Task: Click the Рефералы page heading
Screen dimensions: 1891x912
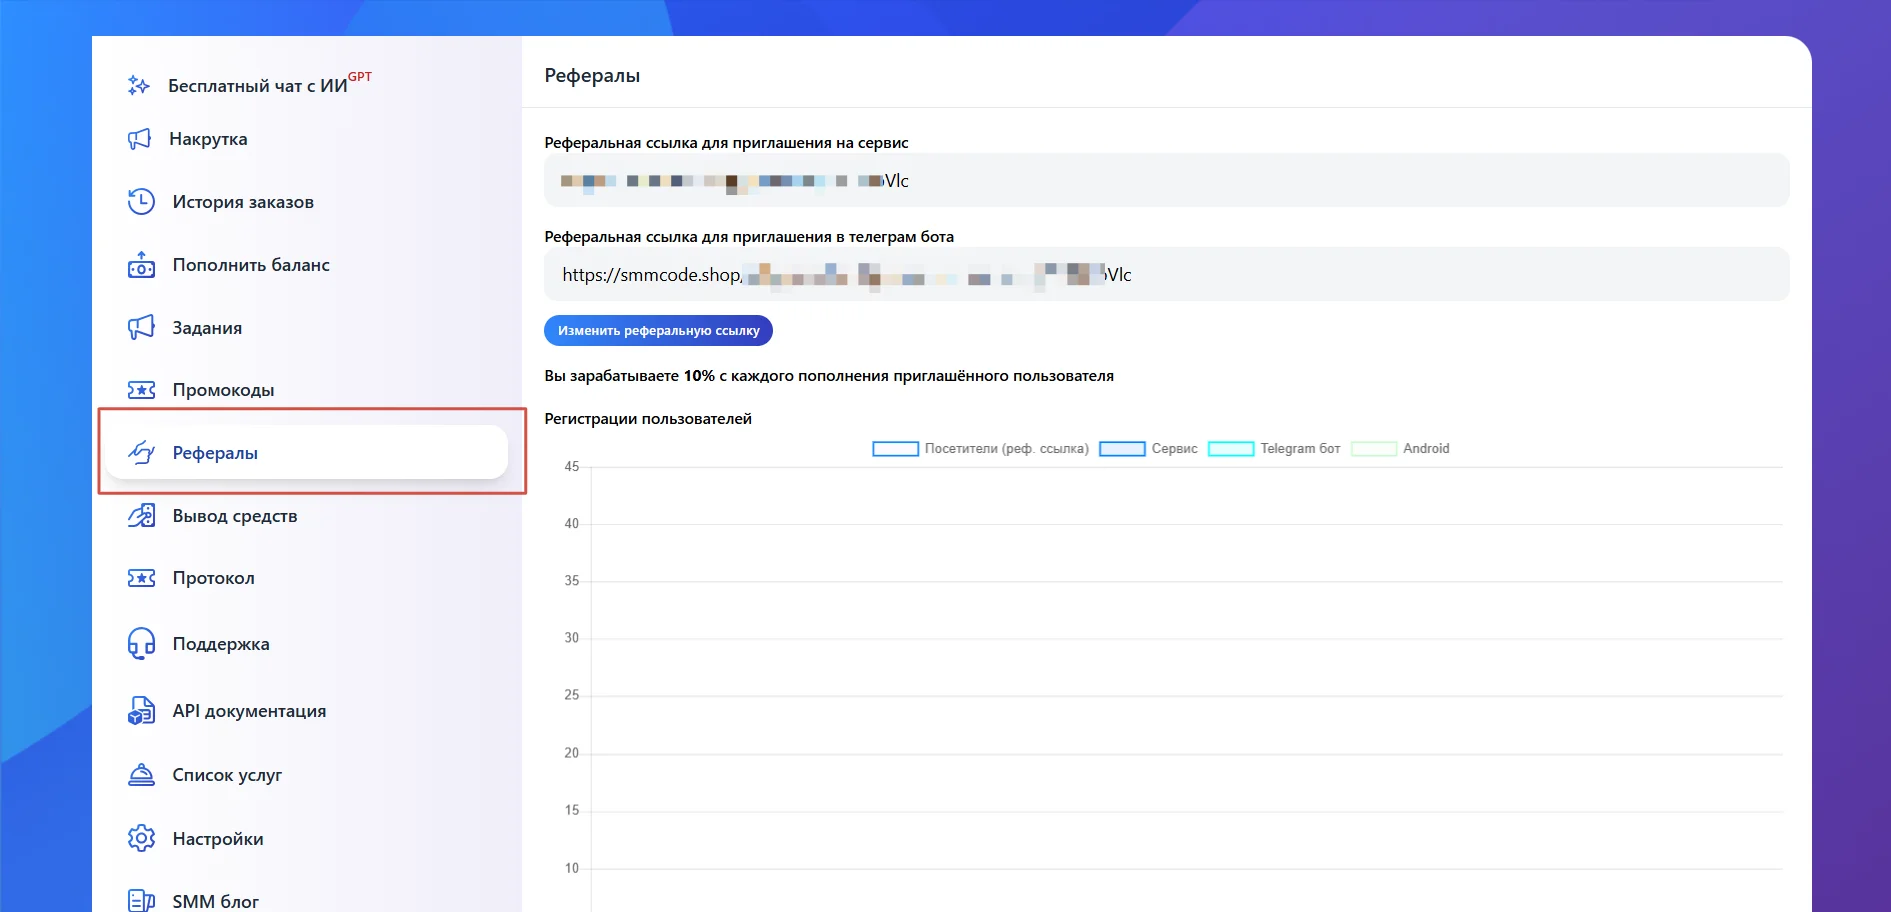Action: pos(592,76)
